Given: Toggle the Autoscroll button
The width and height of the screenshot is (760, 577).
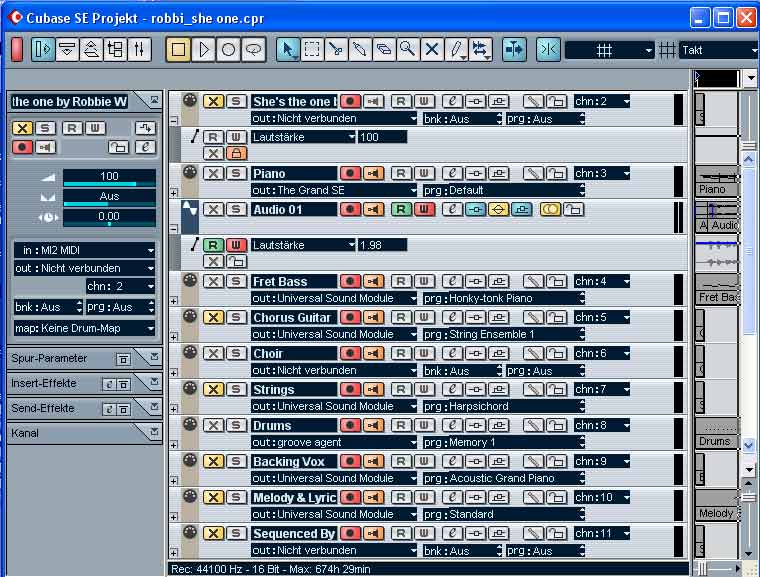Looking at the screenshot, I should point(514,49).
